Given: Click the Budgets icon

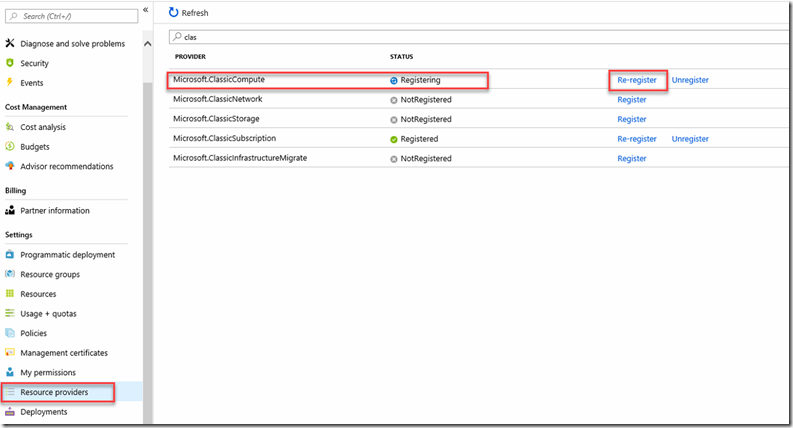Looking at the screenshot, I should click(x=10, y=146).
